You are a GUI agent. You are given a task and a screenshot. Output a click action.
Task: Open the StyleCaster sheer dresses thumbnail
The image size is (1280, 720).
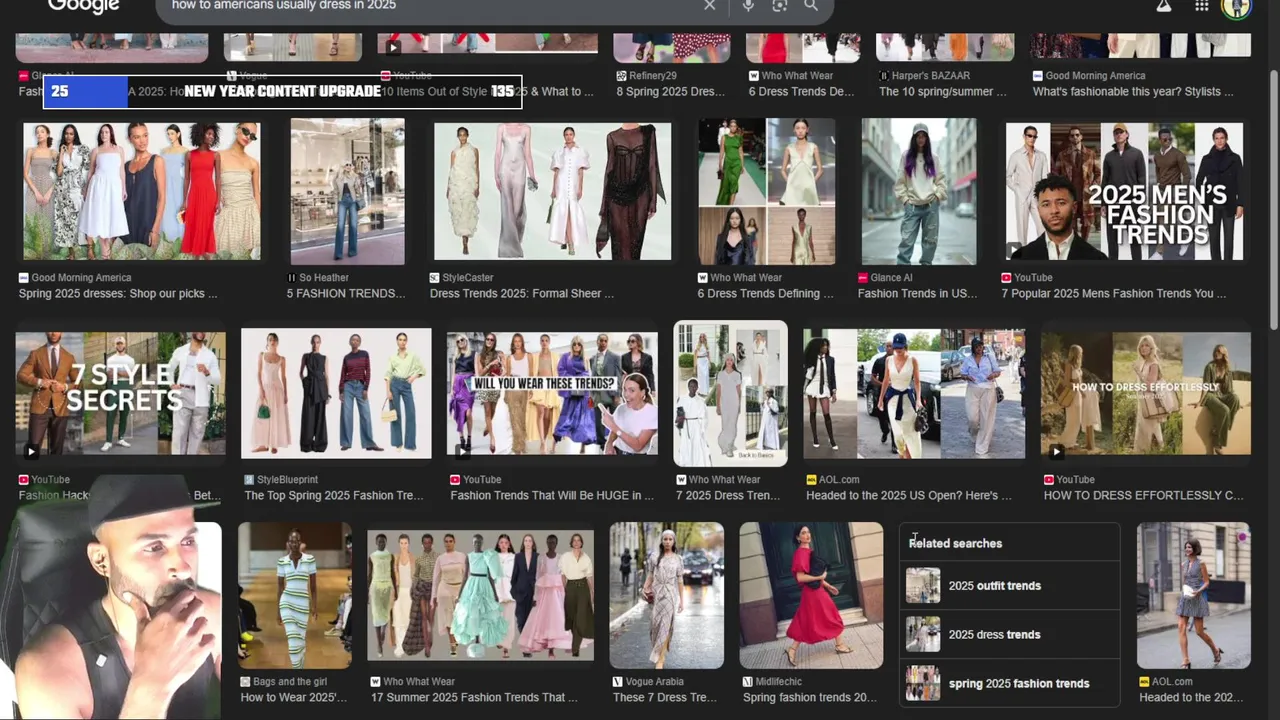pyautogui.click(x=553, y=191)
